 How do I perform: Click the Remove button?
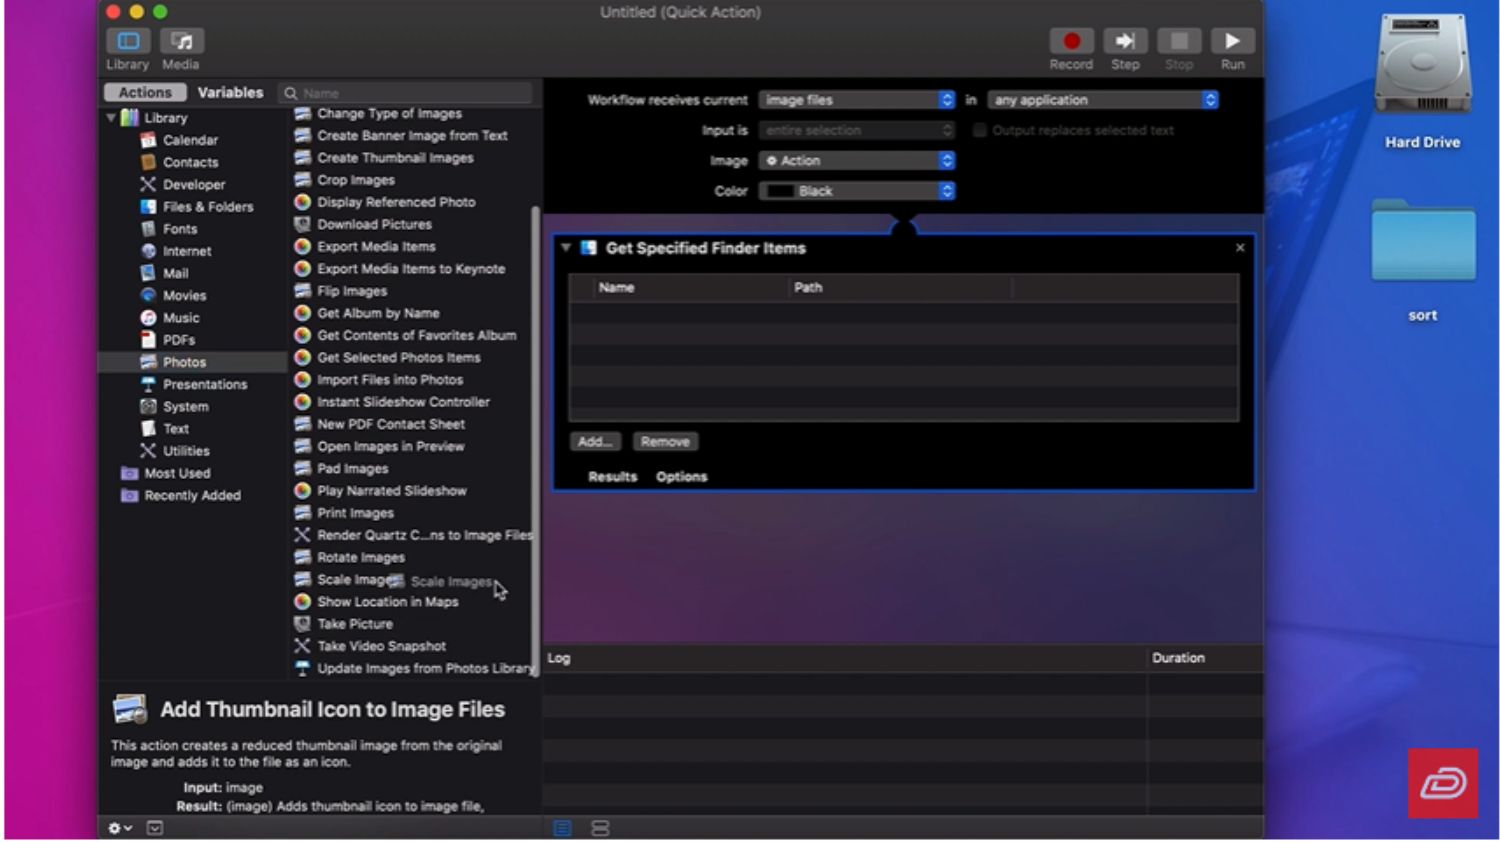(x=665, y=442)
